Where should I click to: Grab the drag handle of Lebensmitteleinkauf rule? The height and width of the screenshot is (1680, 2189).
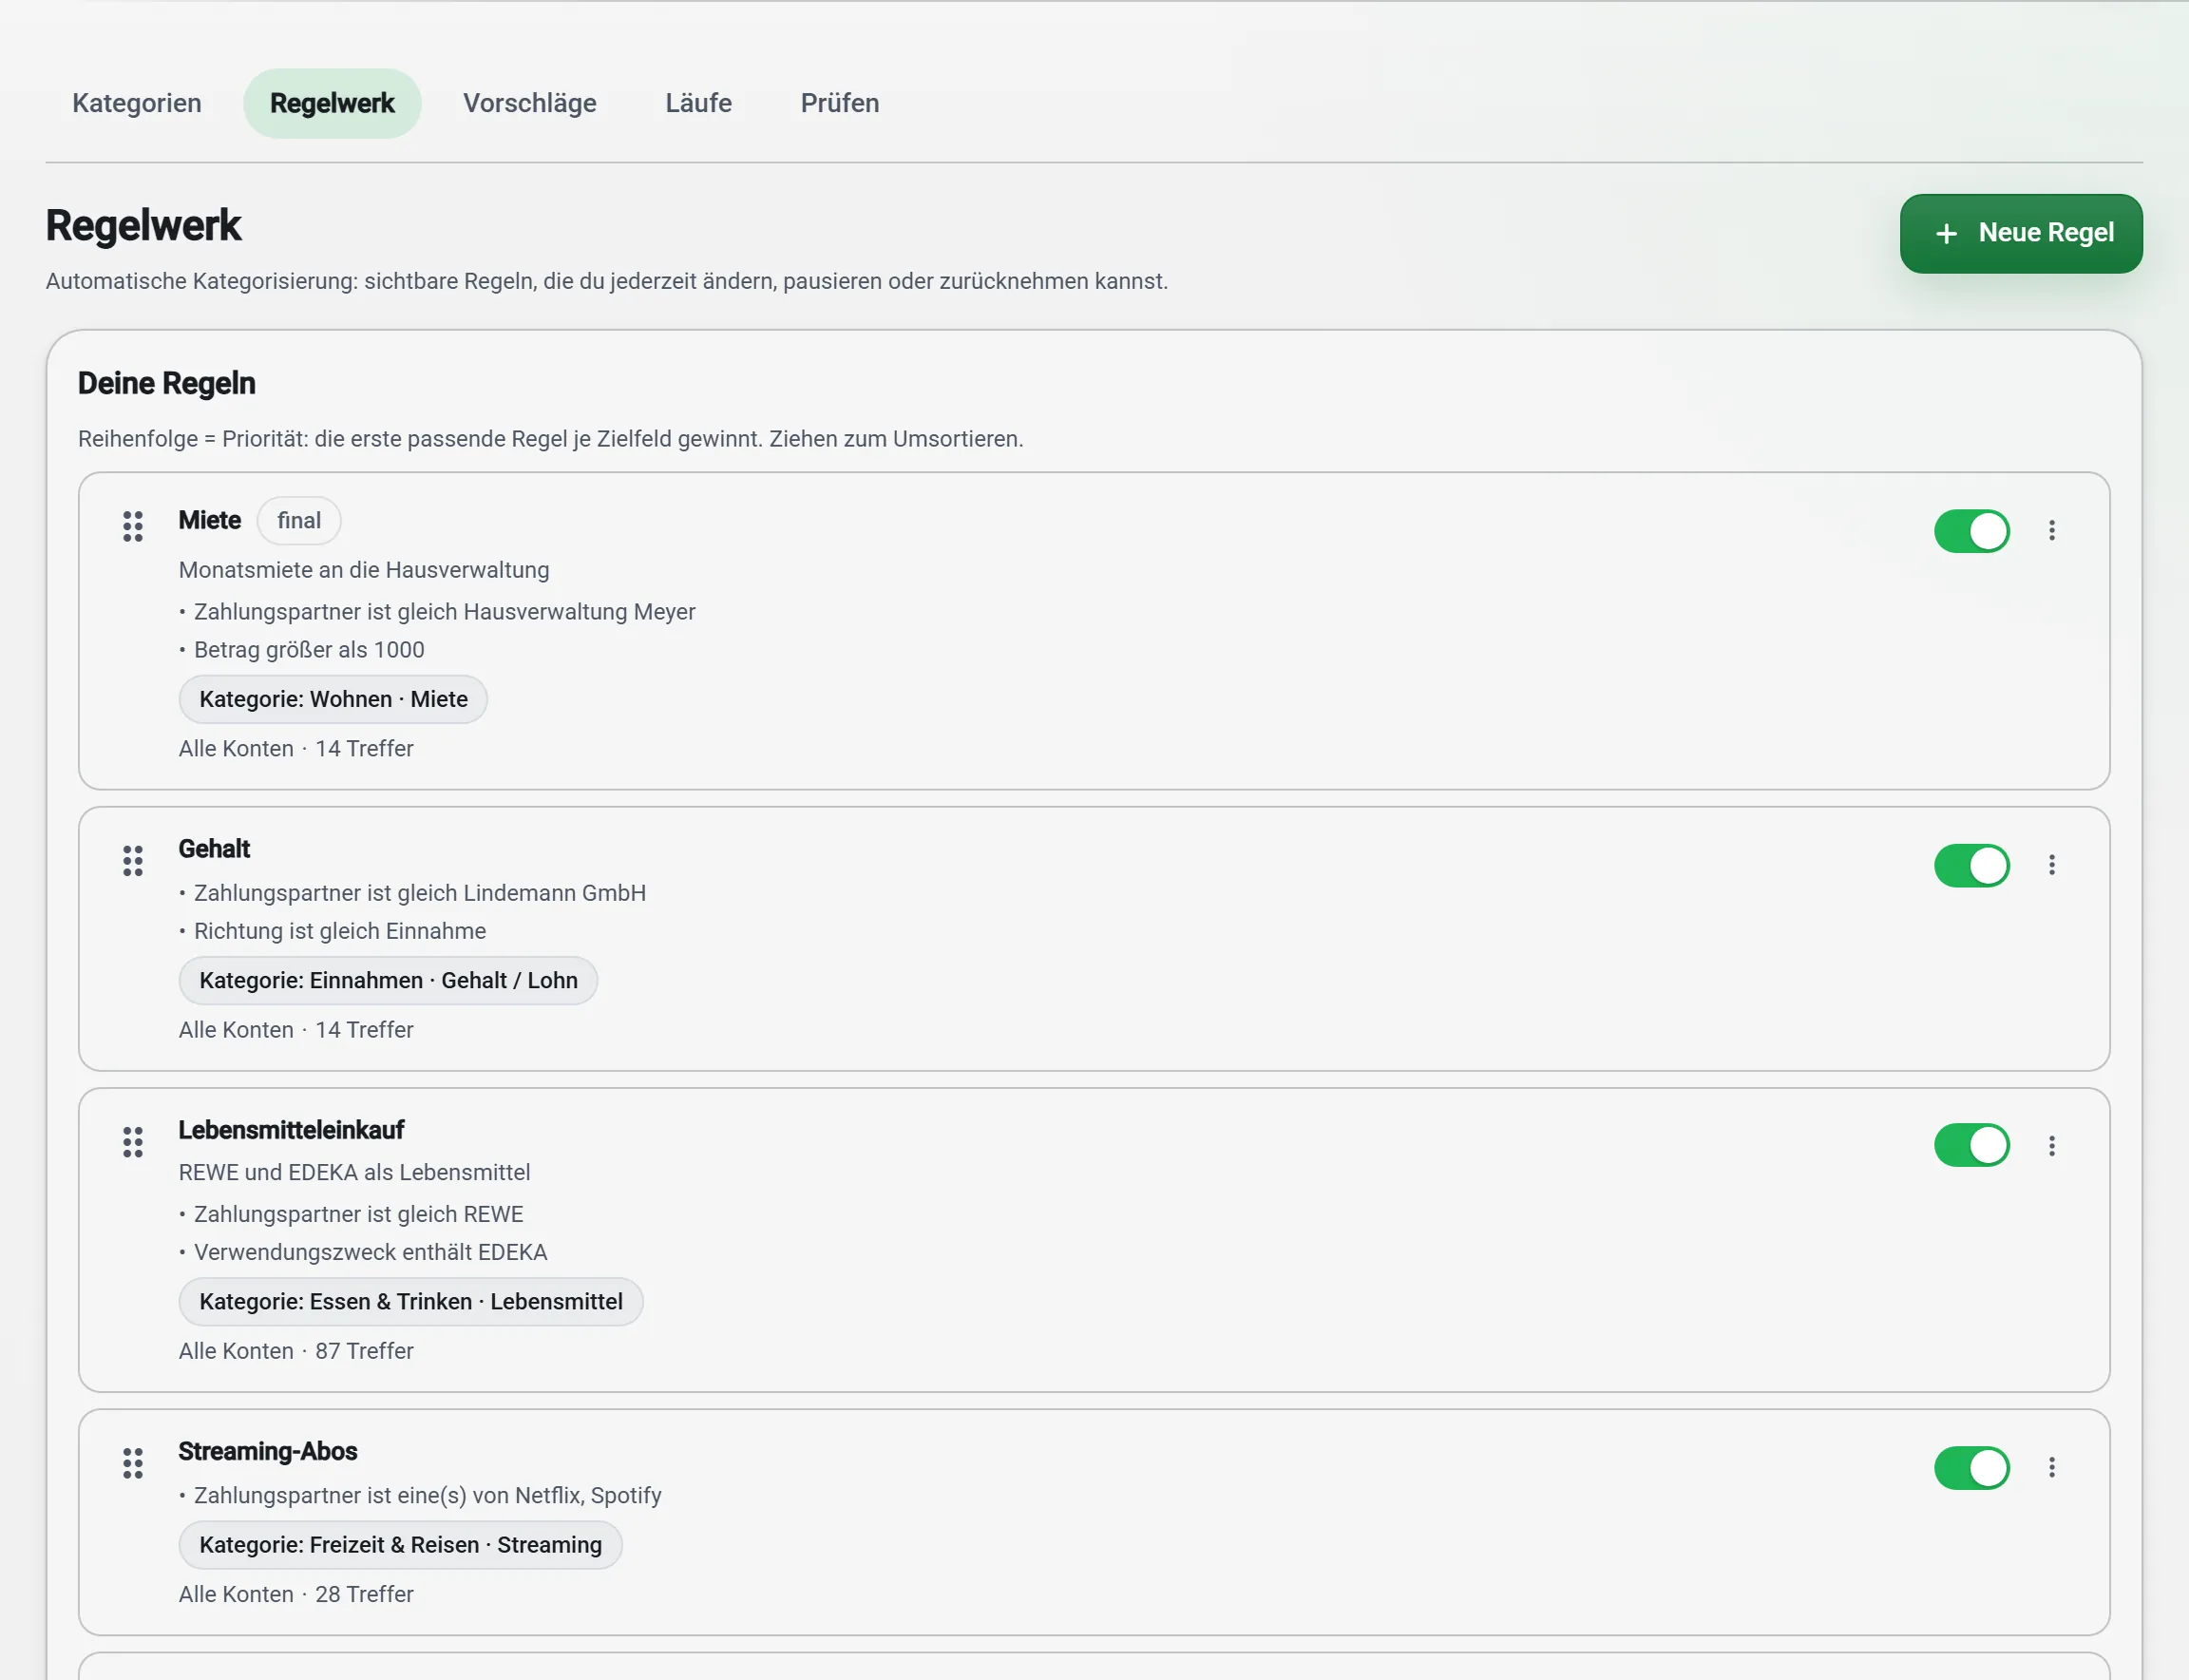pos(133,1141)
